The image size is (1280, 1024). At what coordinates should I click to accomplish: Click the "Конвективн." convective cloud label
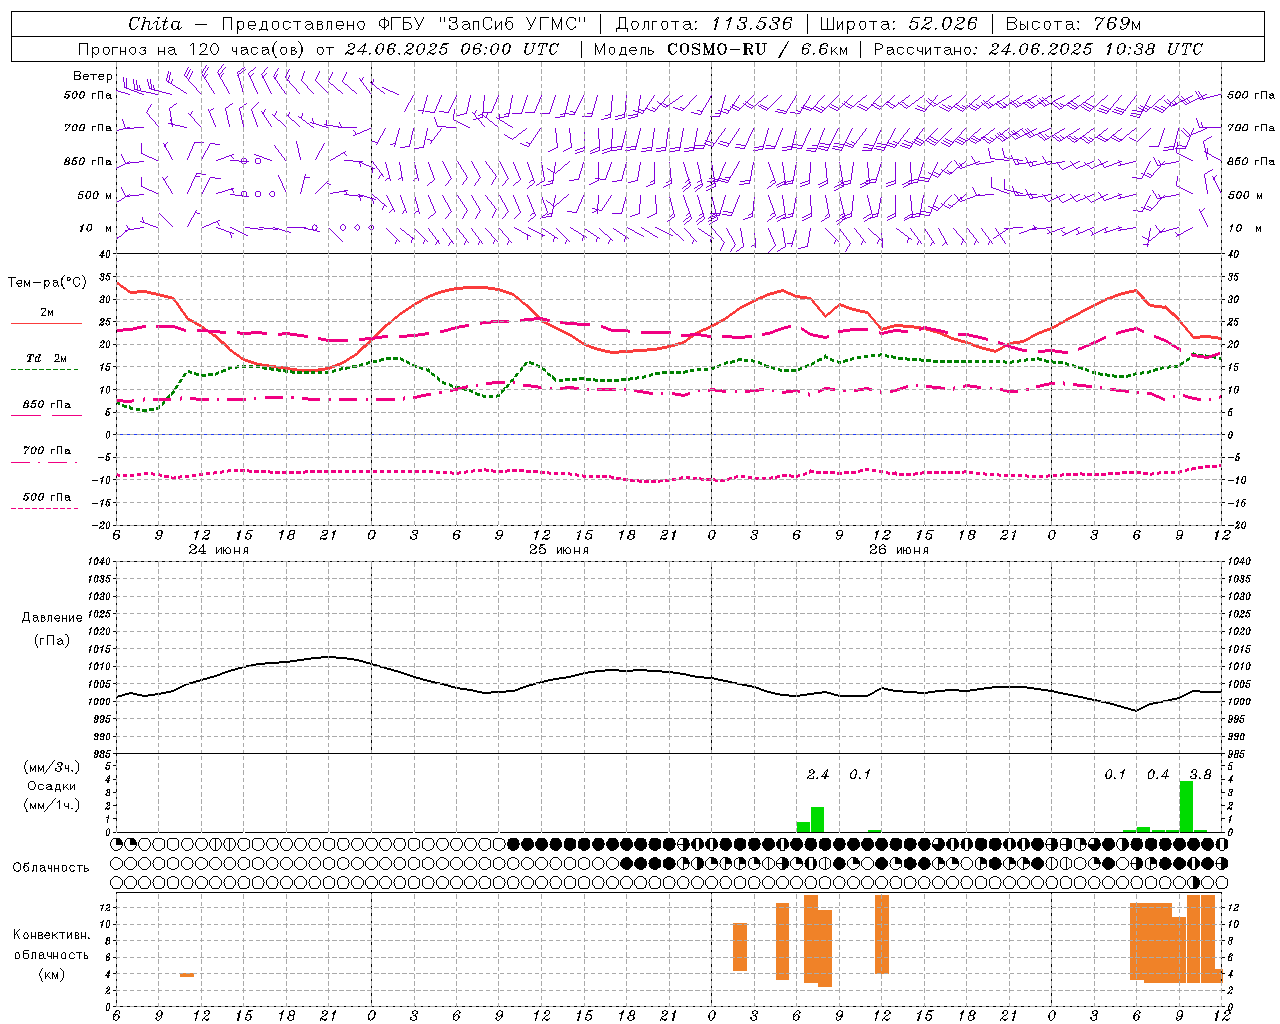tap(52, 935)
